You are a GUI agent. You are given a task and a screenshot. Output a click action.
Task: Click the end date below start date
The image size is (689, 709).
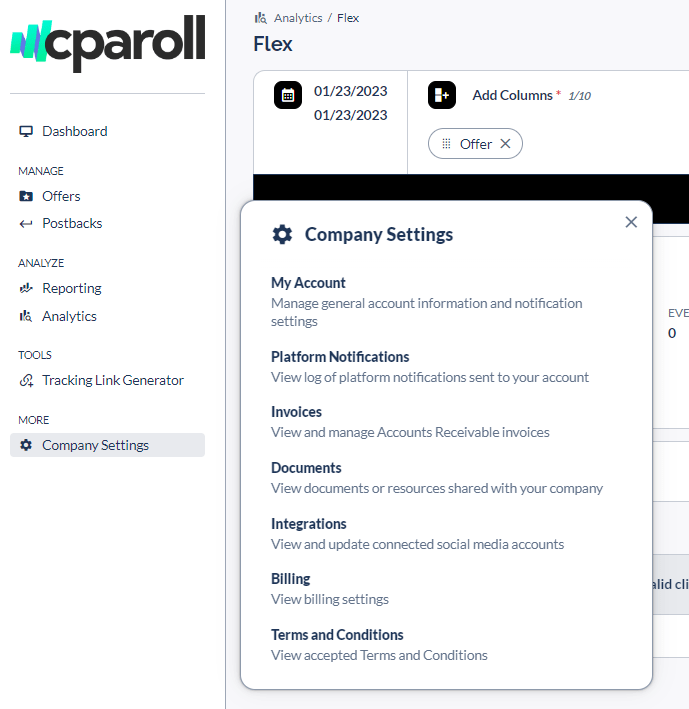(x=351, y=115)
